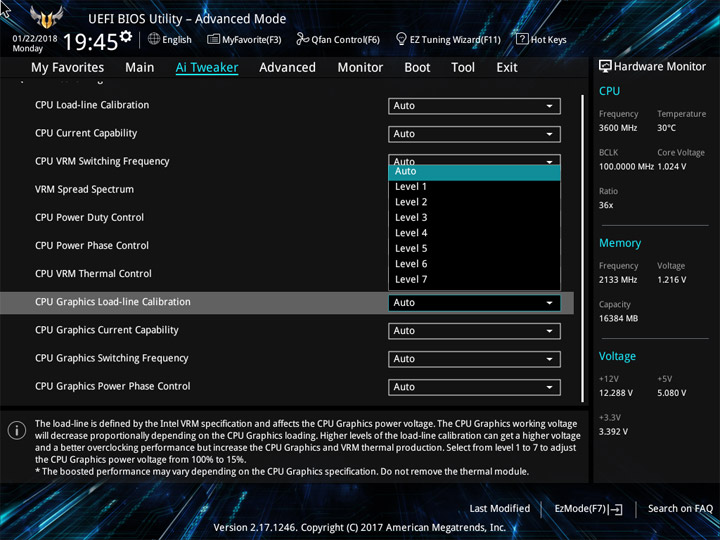Select CPU Graphics Power Phase Control label
The height and width of the screenshot is (540, 720).
click(x=112, y=386)
